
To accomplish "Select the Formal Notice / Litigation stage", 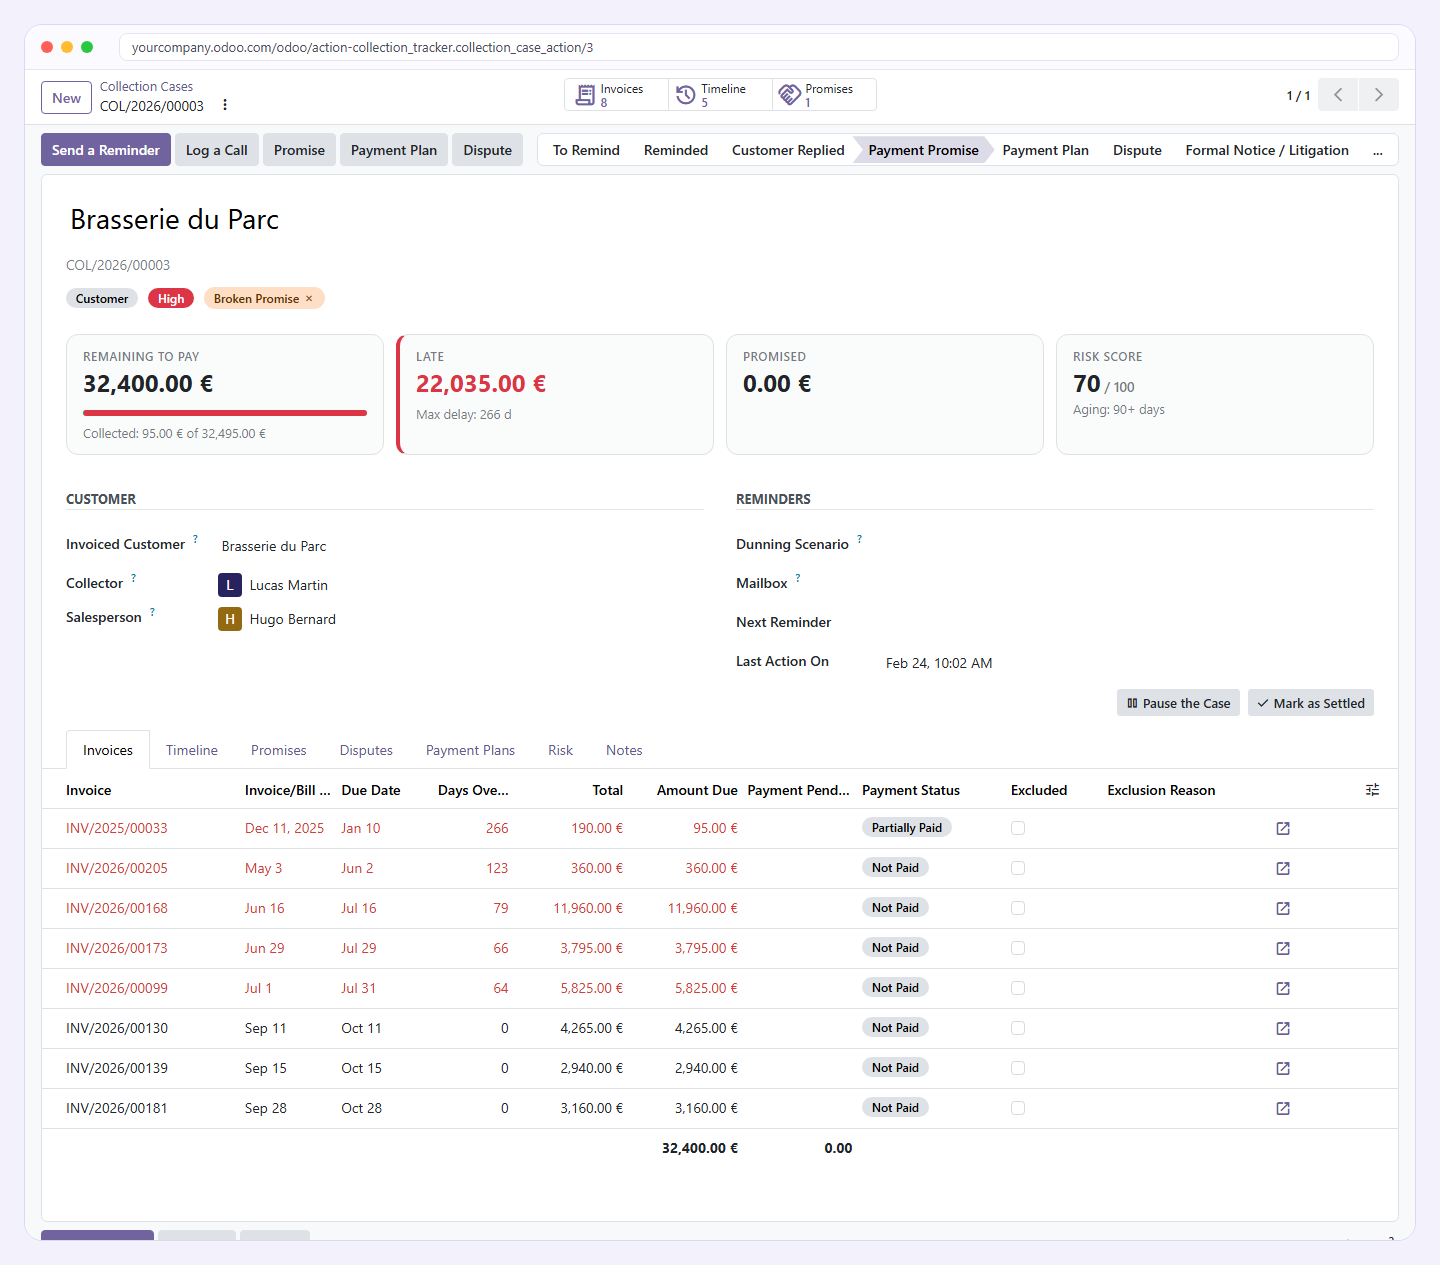I will (x=1267, y=150).
